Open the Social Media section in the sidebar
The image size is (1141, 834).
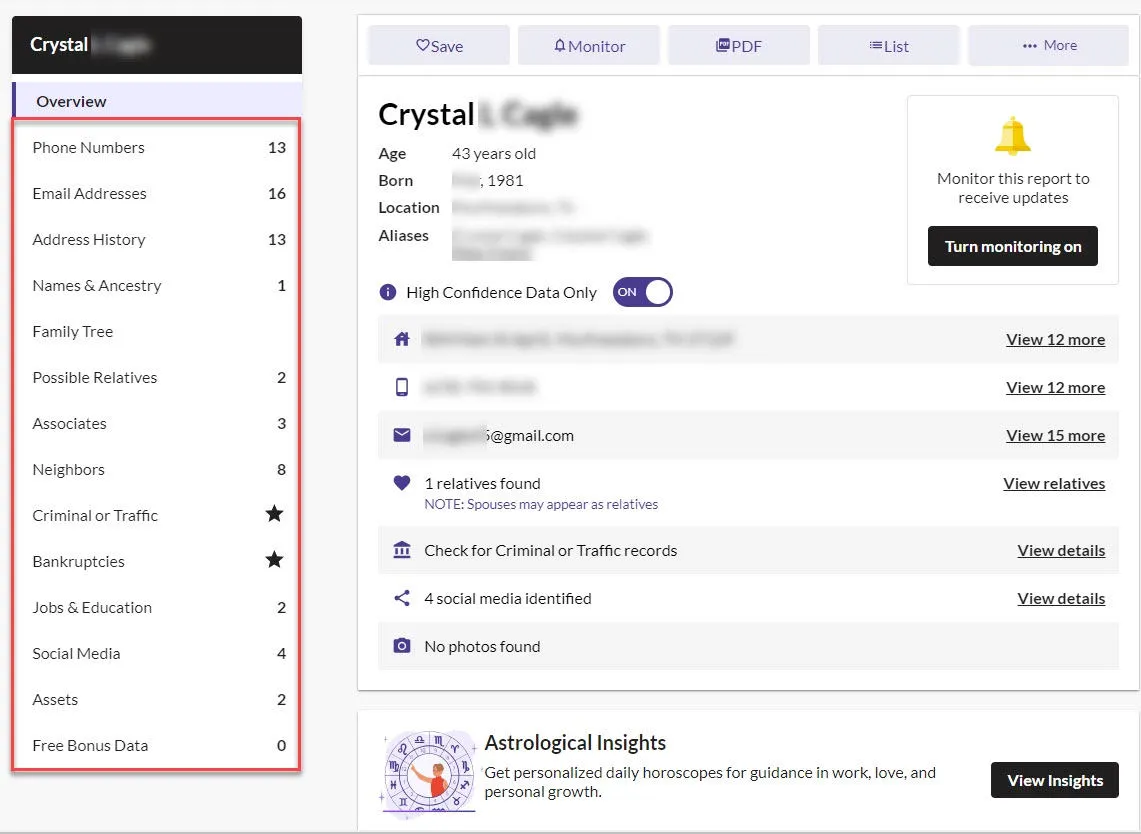click(76, 653)
